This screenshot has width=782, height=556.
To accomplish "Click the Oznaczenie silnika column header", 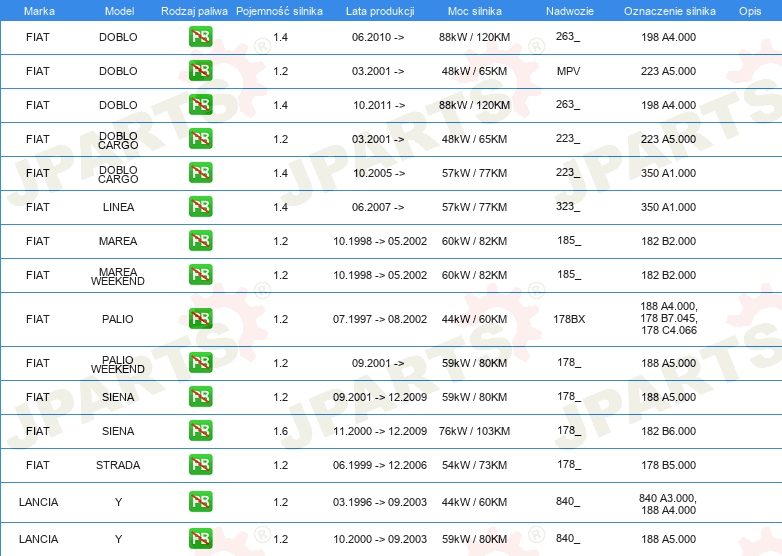I will pyautogui.click(x=669, y=11).
